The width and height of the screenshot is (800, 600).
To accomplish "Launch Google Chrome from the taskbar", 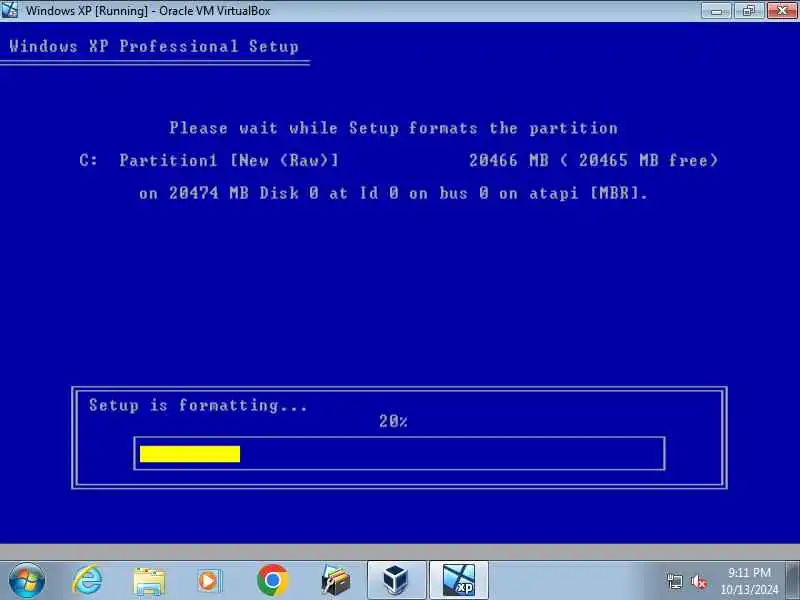I will tap(272, 580).
